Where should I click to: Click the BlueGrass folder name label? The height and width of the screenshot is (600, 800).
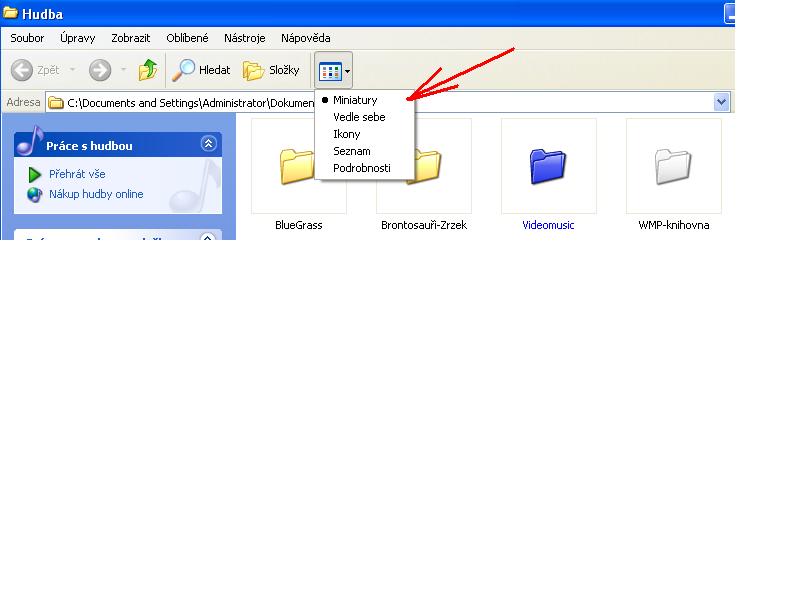298,225
